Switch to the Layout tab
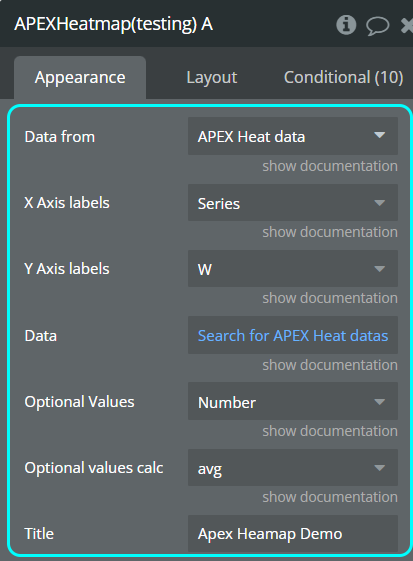 (x=212, y=77)
